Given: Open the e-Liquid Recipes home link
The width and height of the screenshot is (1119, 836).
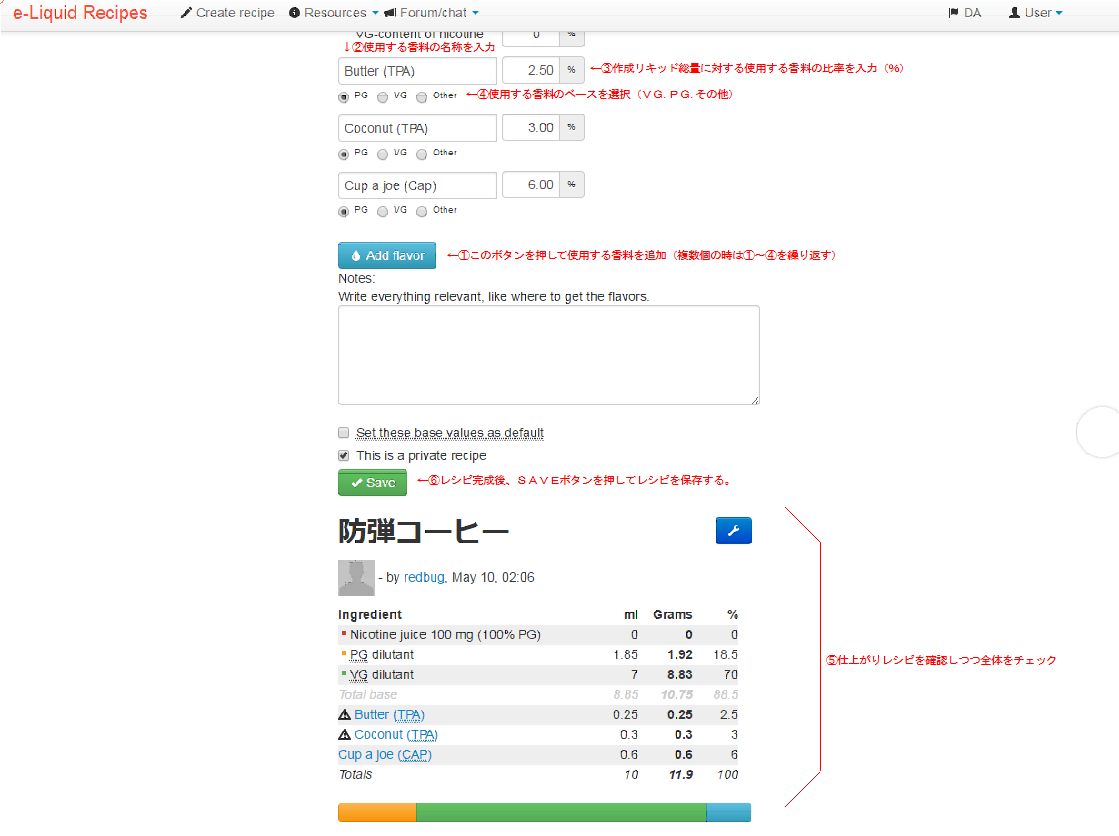Looking at the screenshot, I should (80, 13).
